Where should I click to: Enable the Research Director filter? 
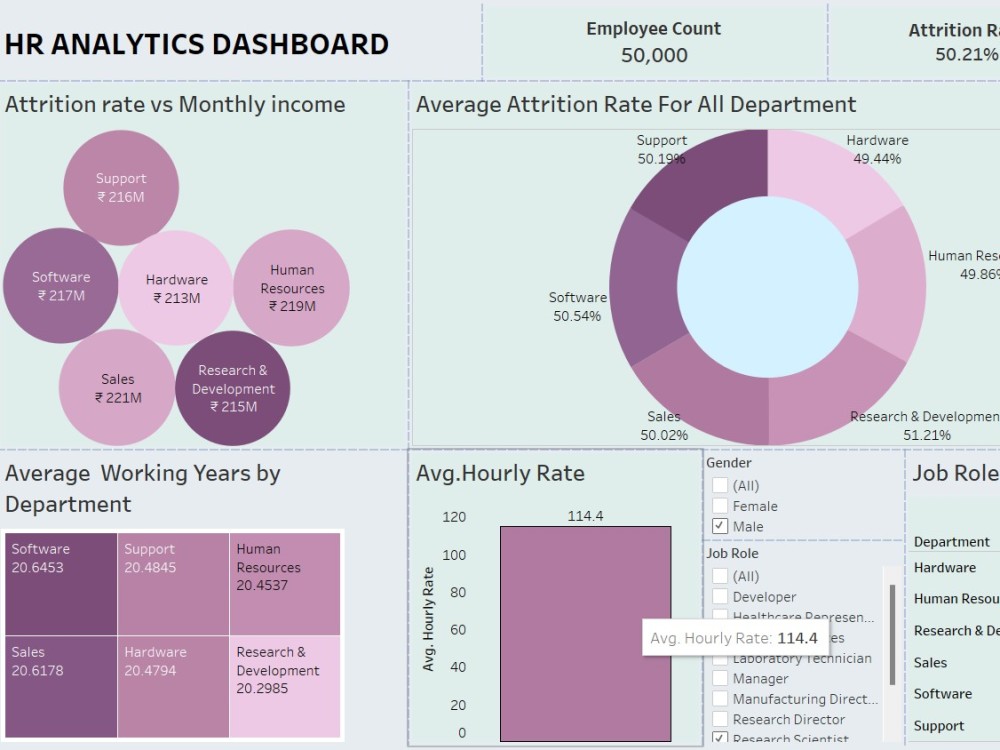(719, 718)
